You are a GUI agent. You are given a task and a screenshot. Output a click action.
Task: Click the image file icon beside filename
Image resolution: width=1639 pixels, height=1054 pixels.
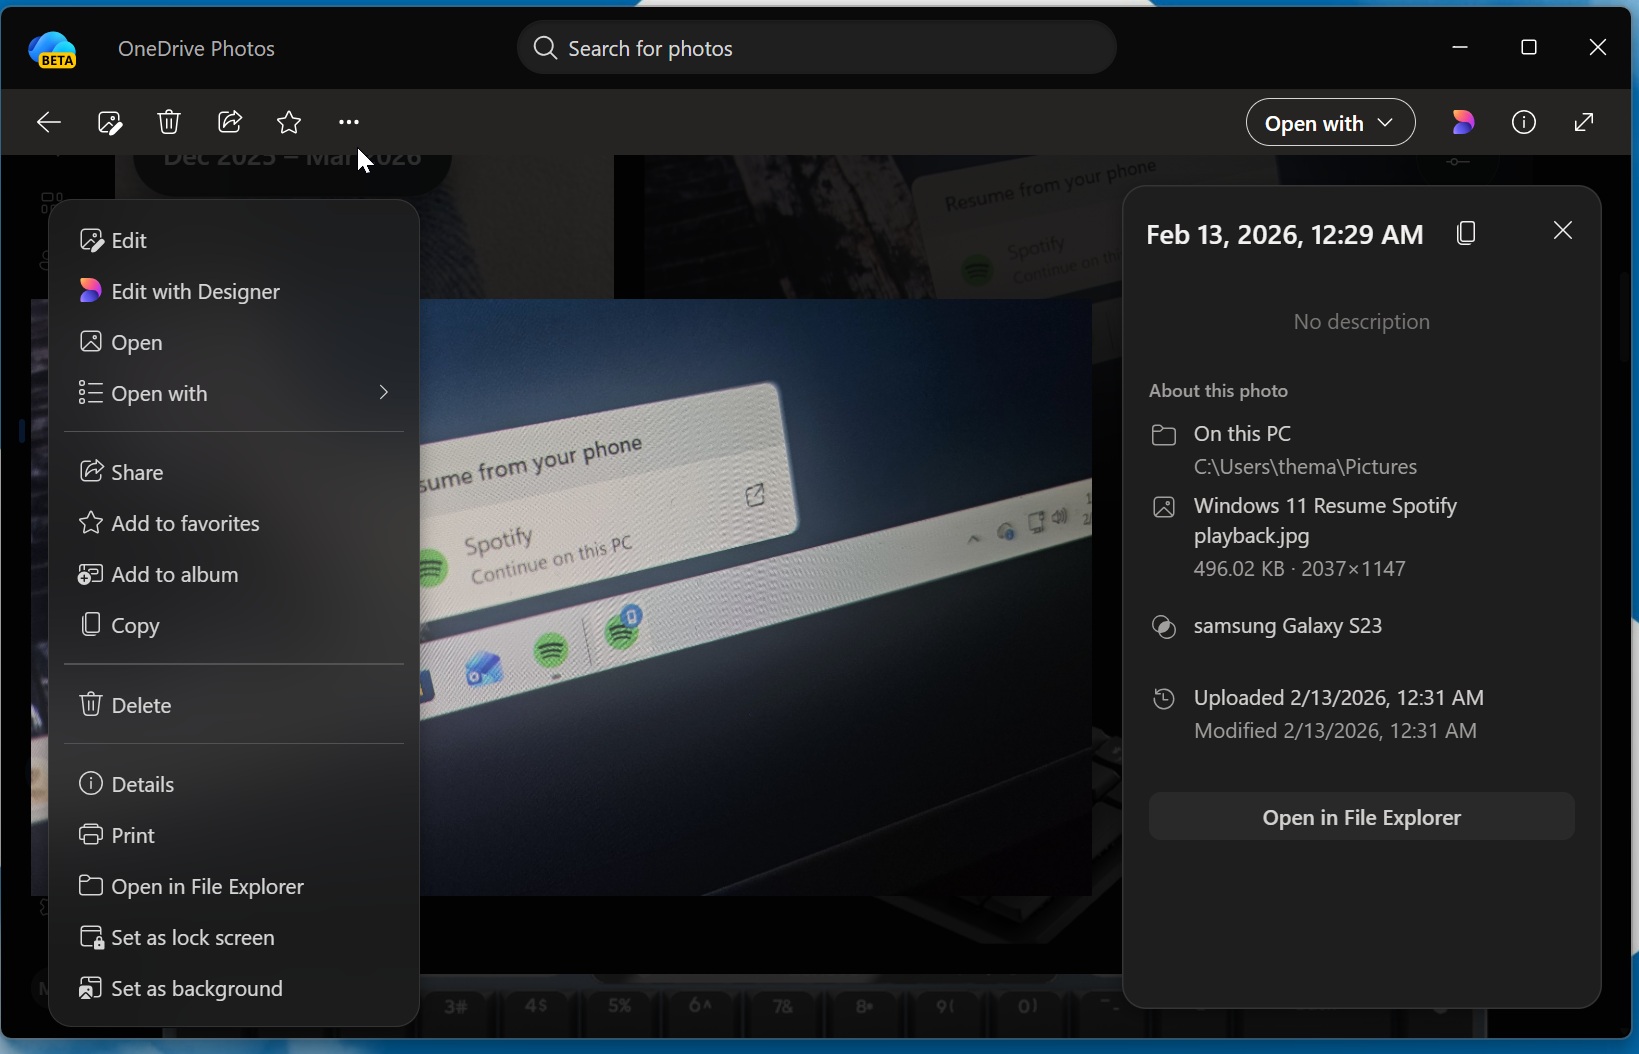[x=1163, y=507]
